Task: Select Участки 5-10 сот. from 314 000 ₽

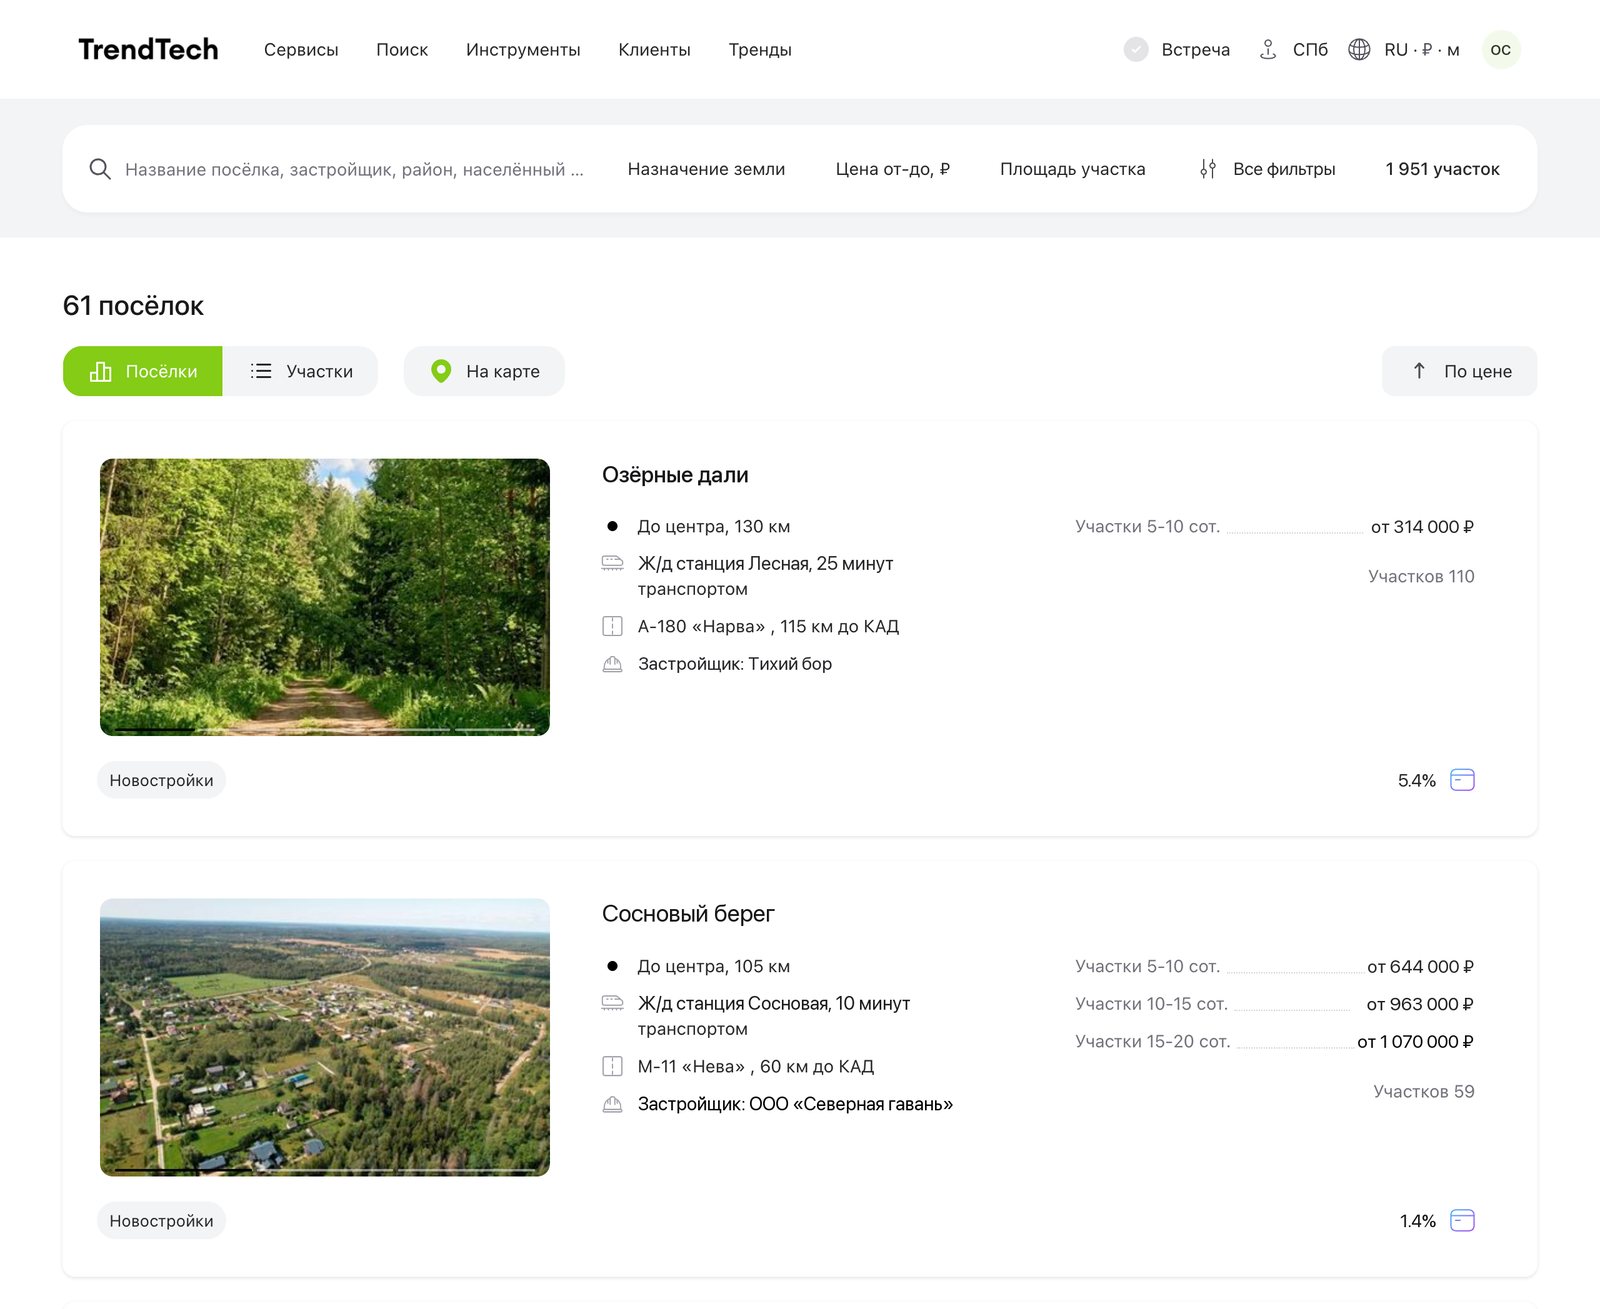Action: (1274, 527)
